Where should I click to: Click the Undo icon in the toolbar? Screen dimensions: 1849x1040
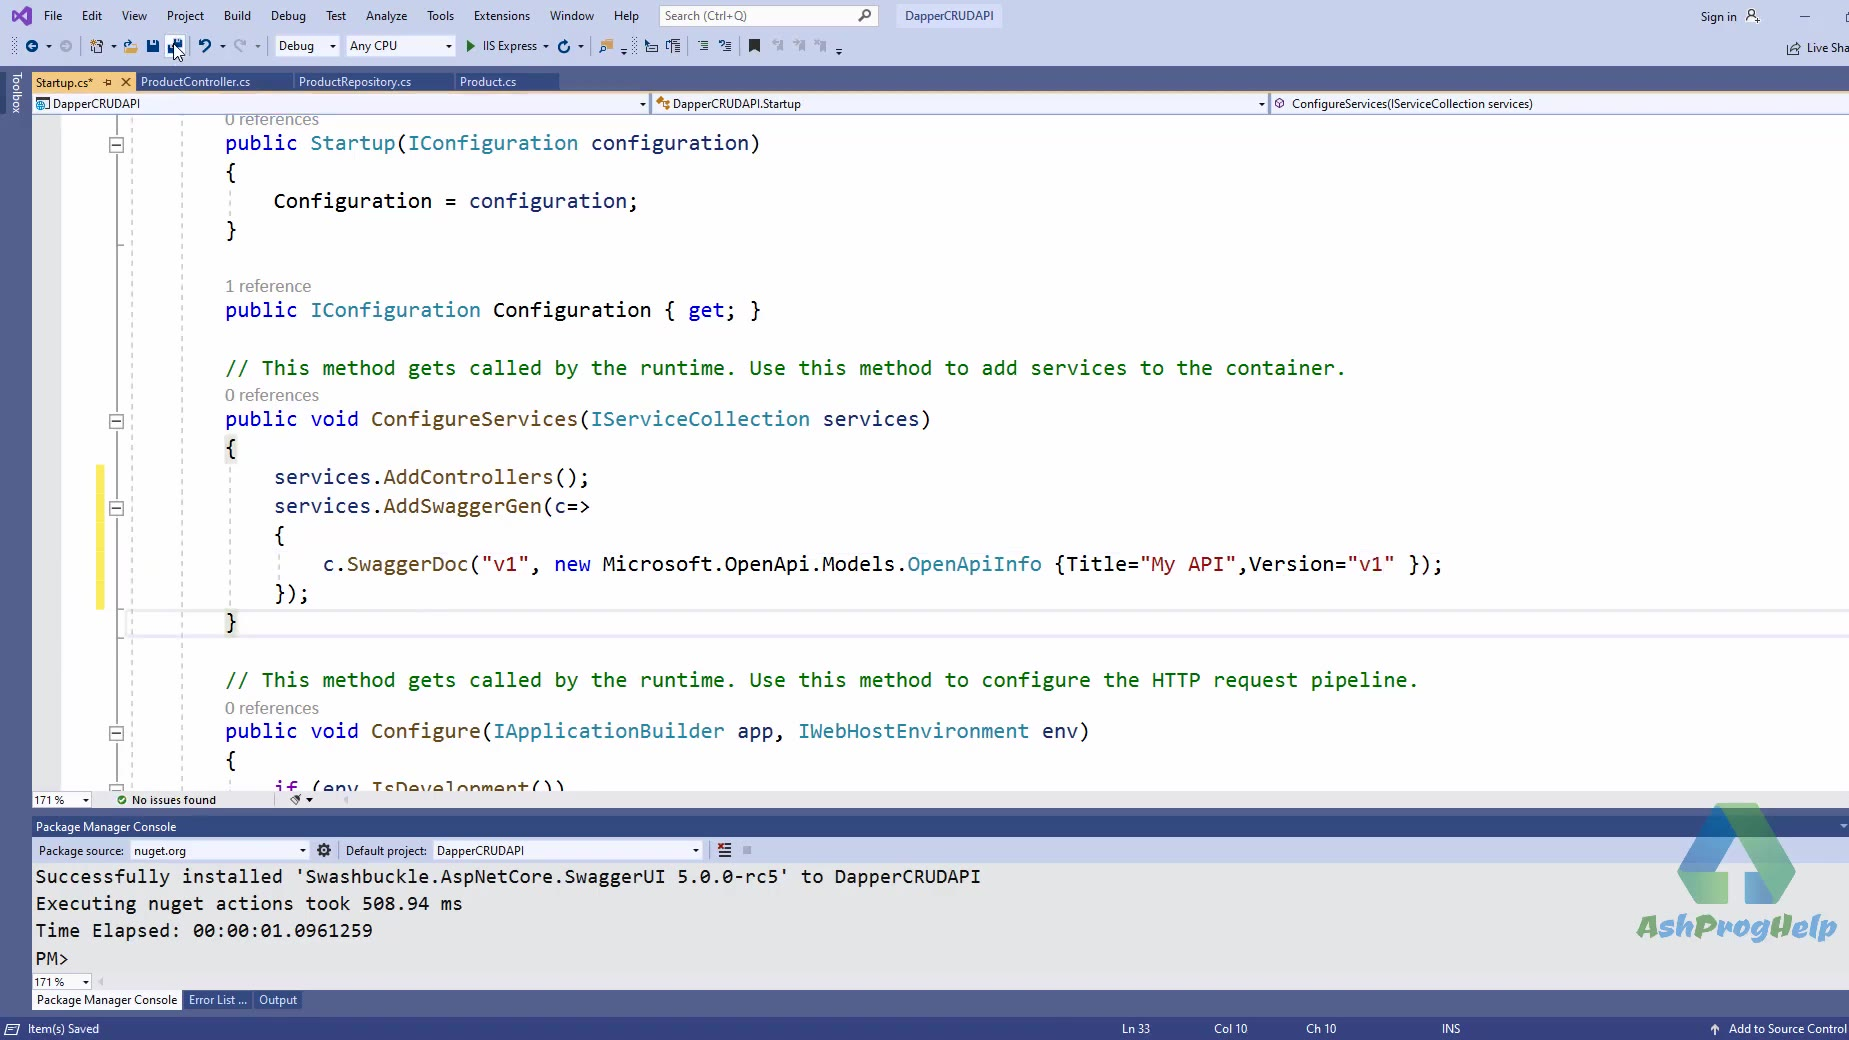(204, 46)
